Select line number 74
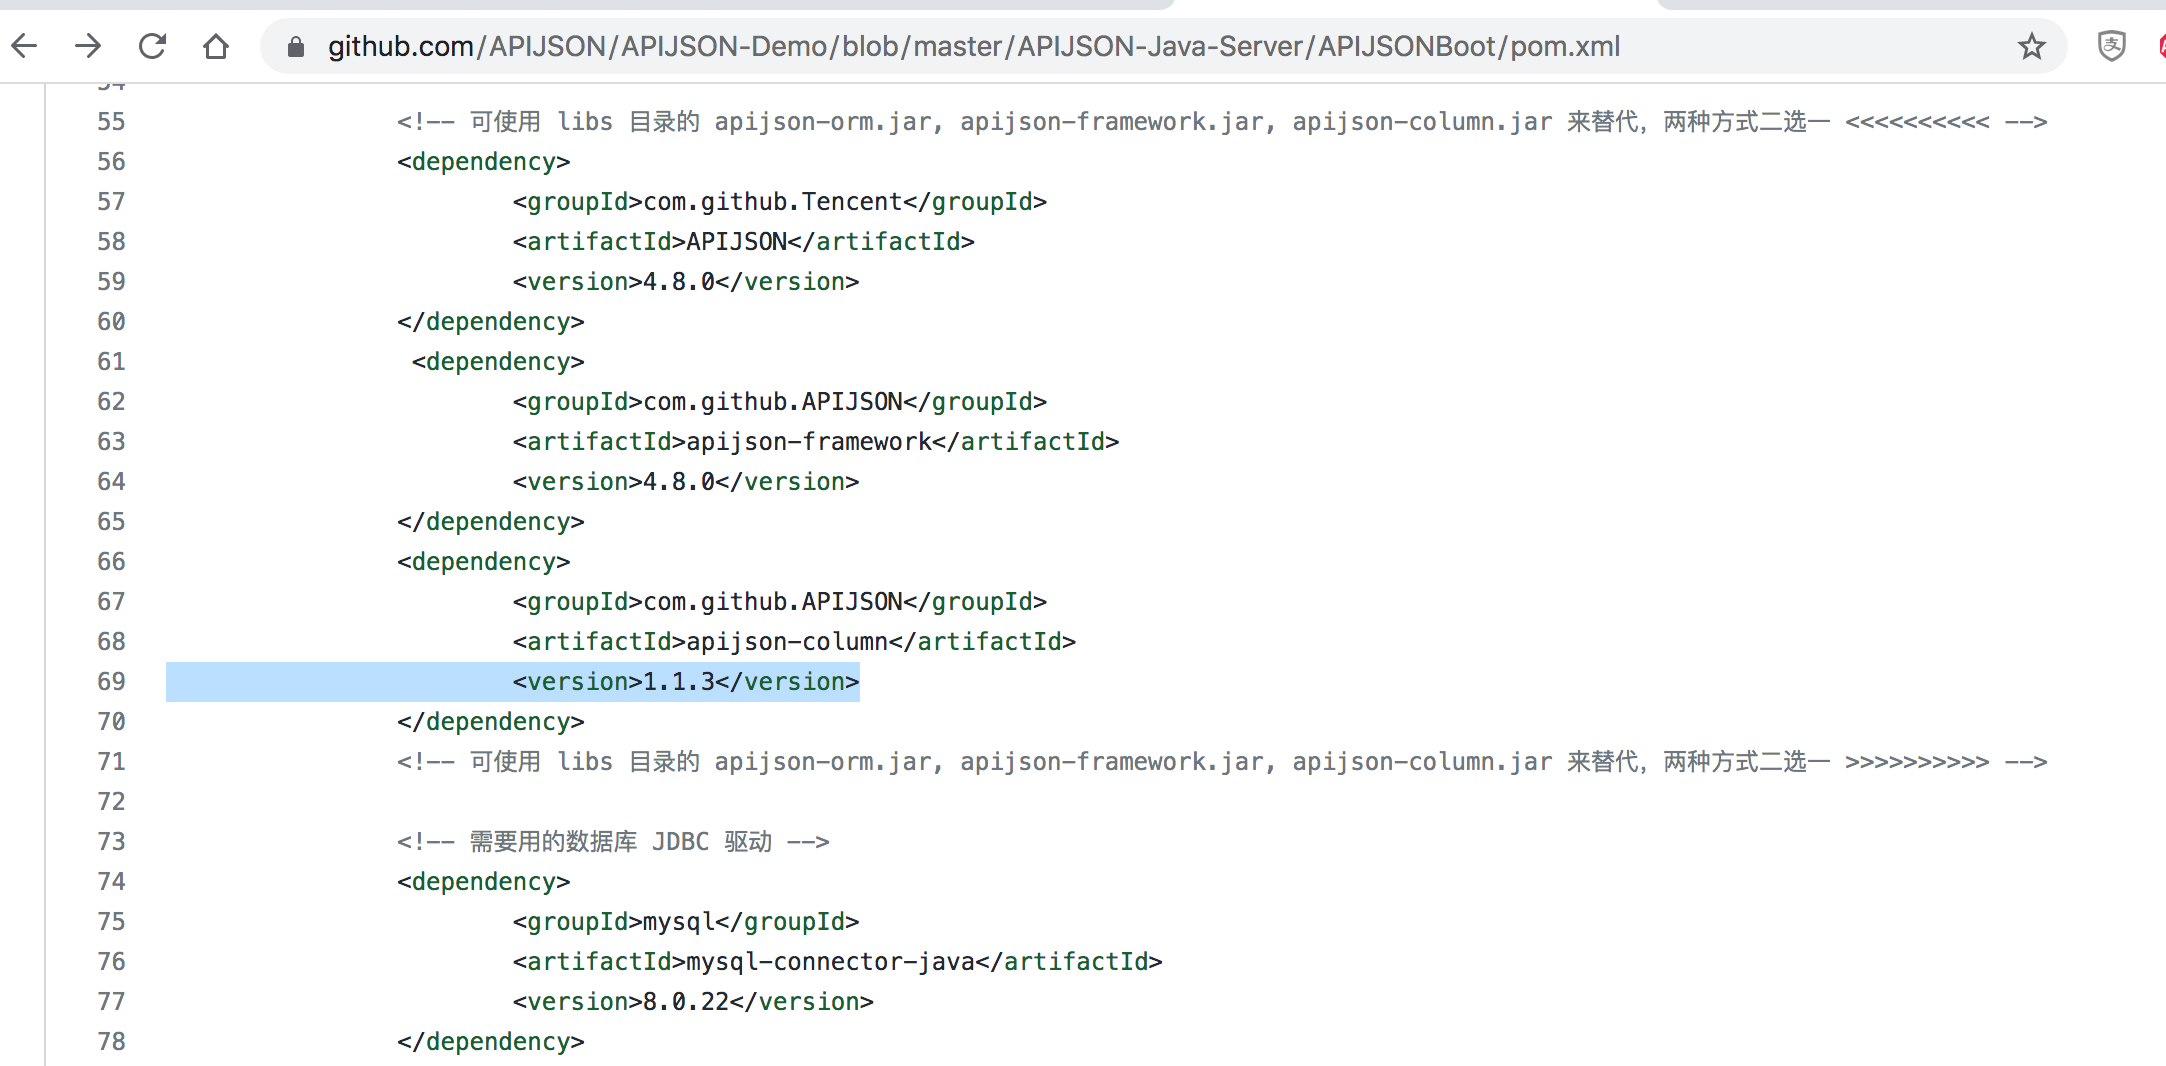Screen dimensions: 2166x1066 tap(111, 881)
